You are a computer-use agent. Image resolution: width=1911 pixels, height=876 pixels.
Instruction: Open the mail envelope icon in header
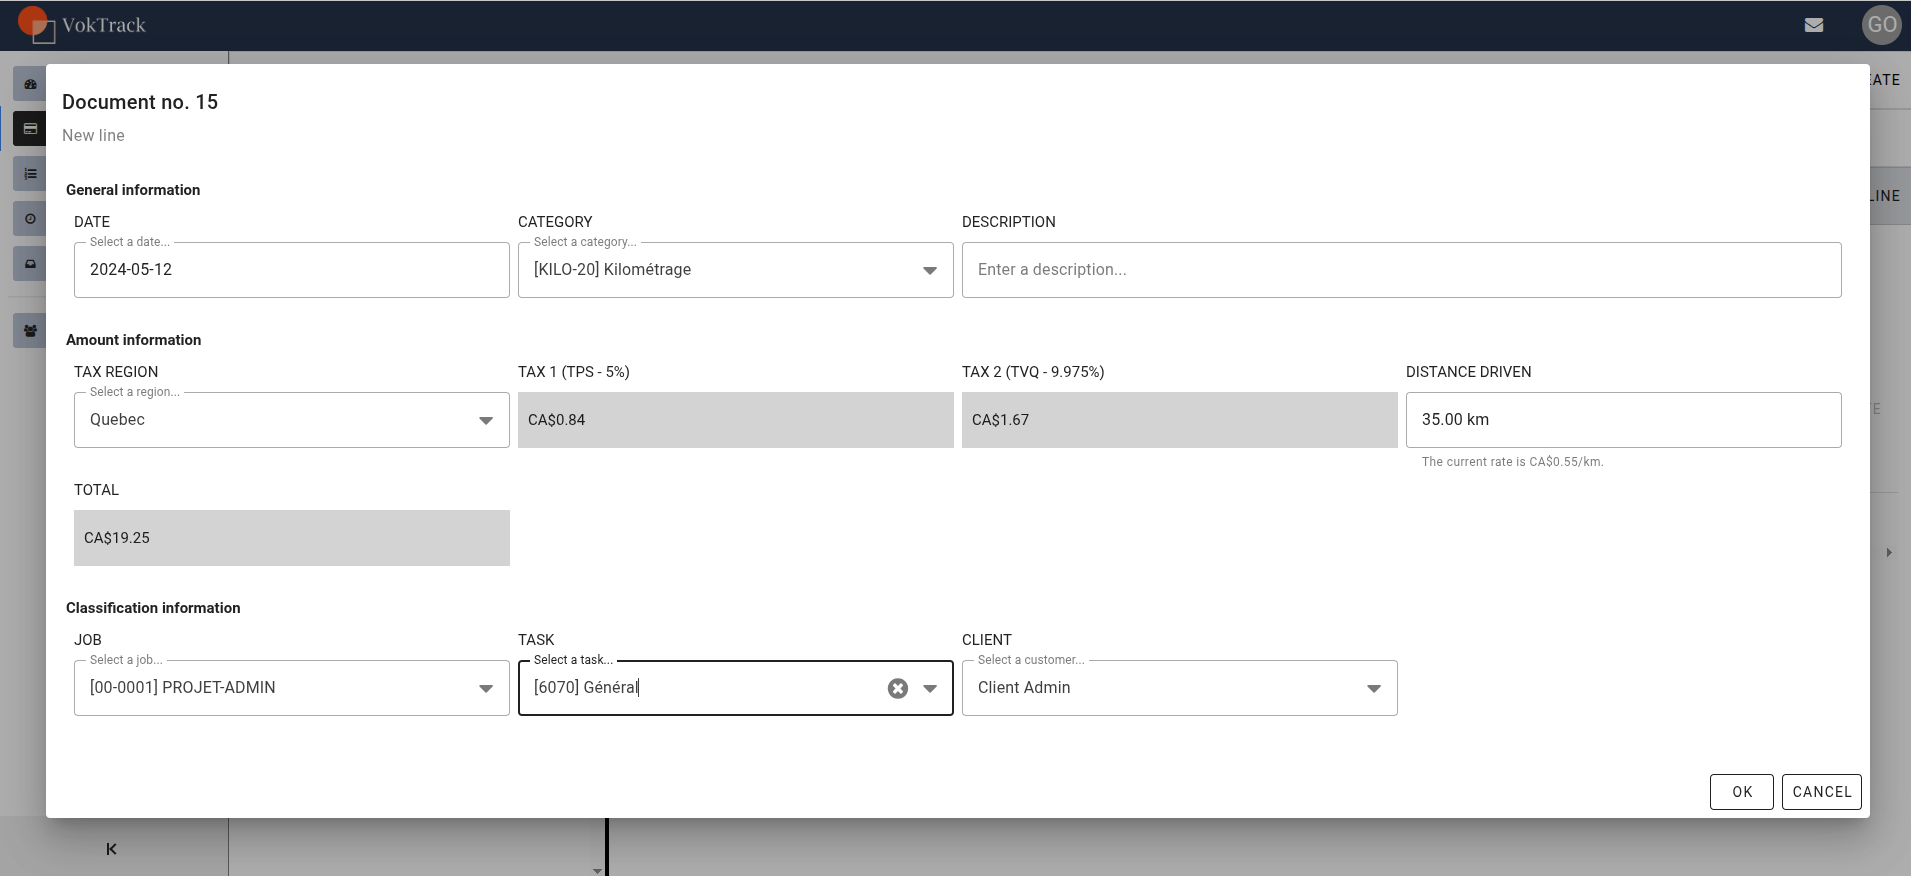pos(1814,25)
